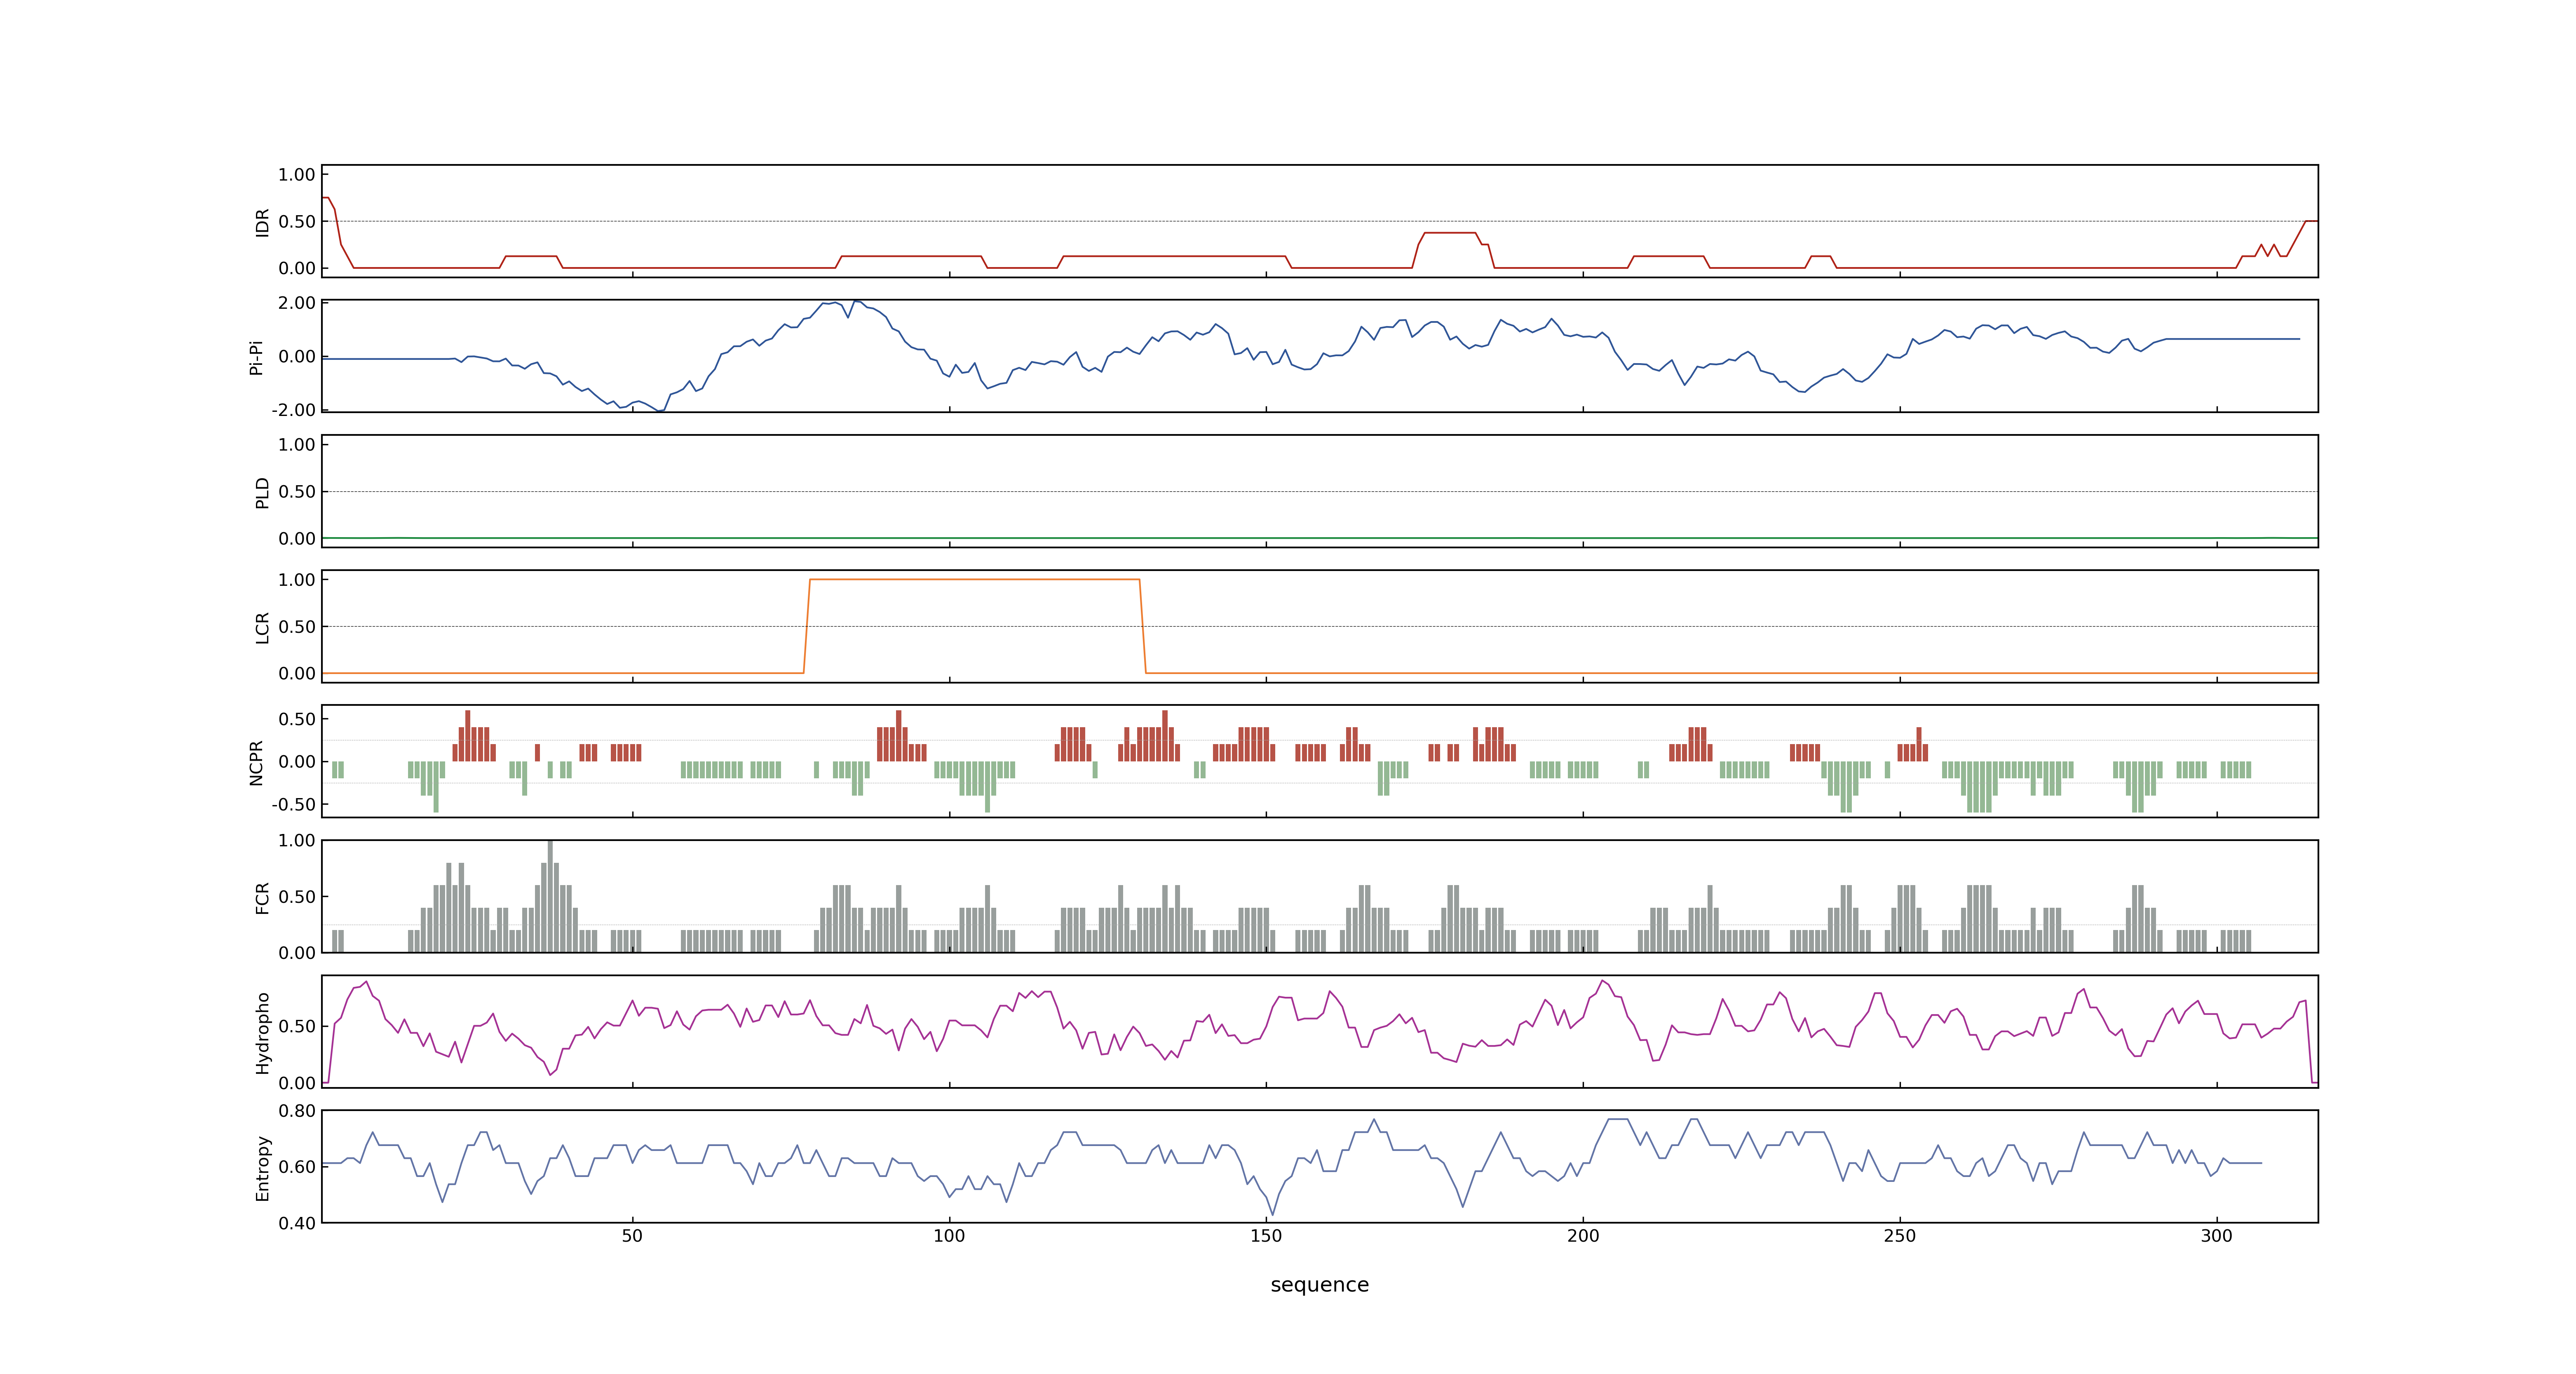Click x-axis tick label 250
Screen dimensions: 2576x1374
[1900, 1235]
